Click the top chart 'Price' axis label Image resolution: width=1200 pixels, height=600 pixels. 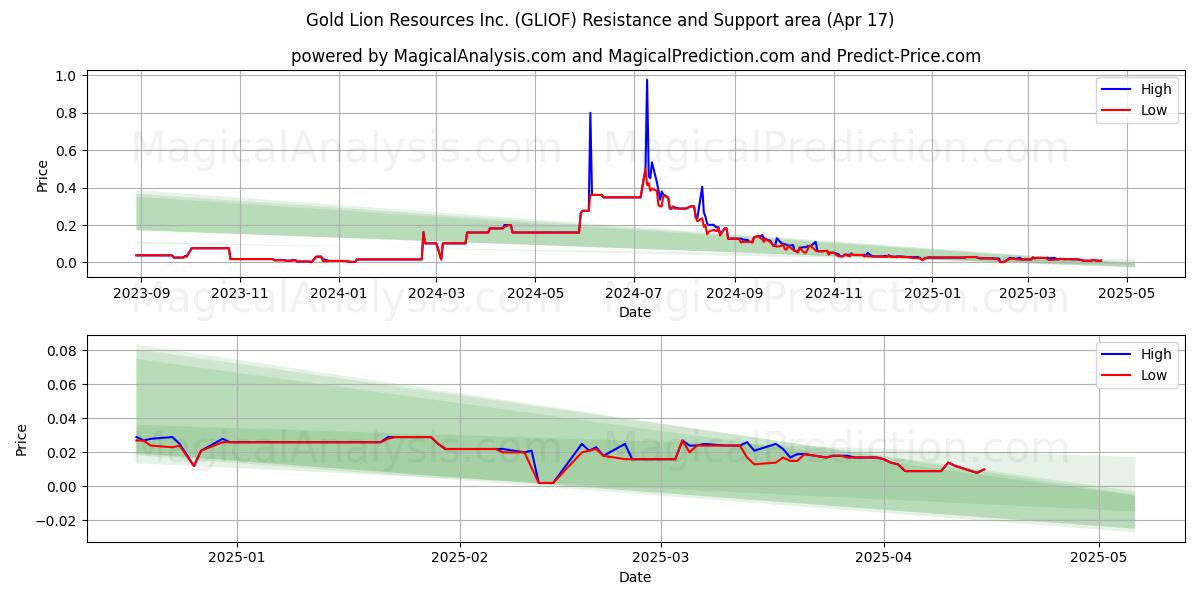(x=42, y=174)
